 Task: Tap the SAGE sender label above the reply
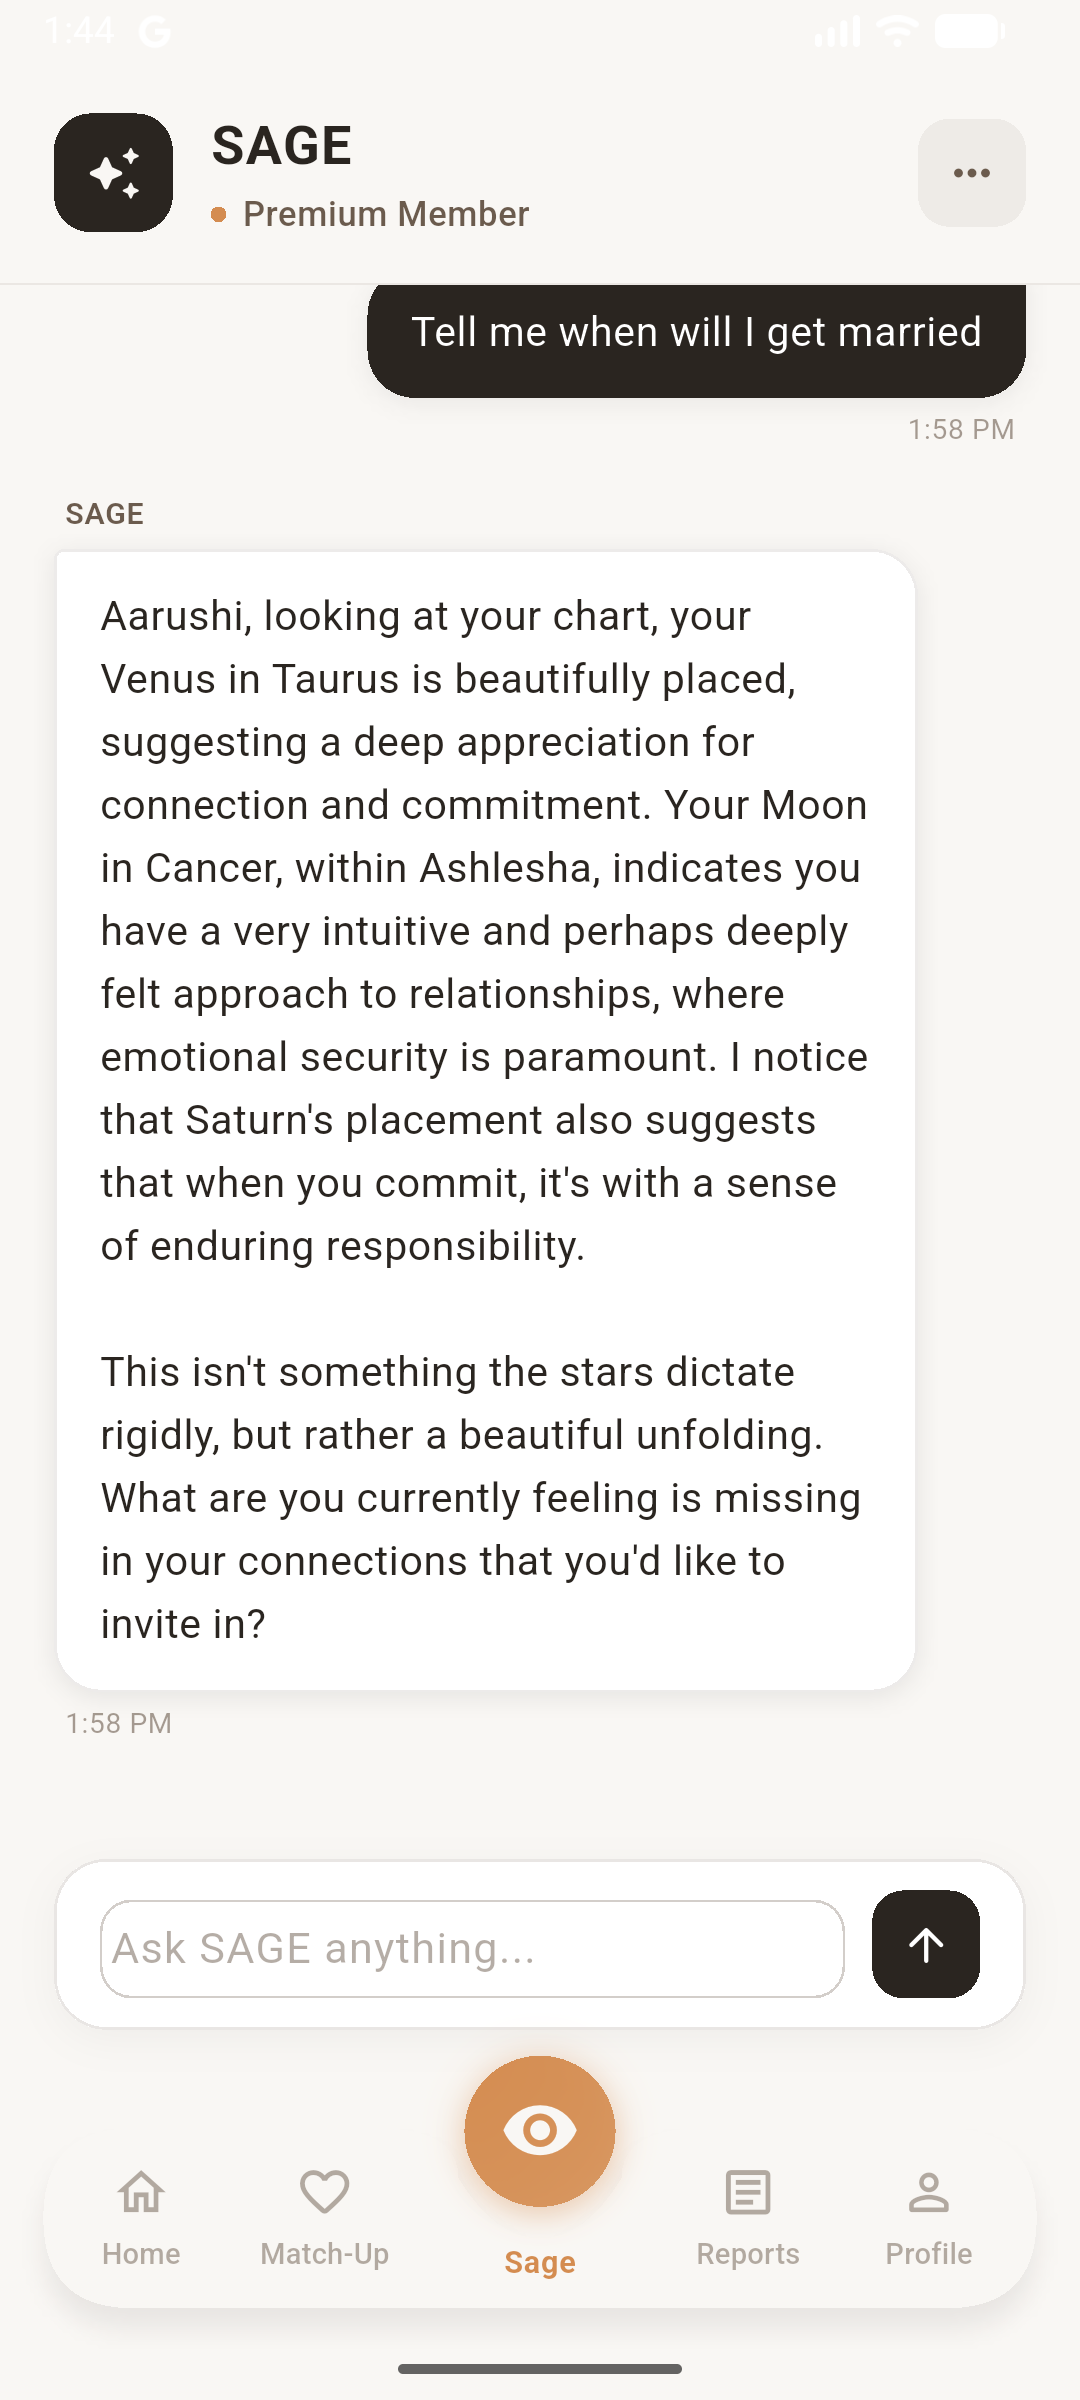pos(105,514)
